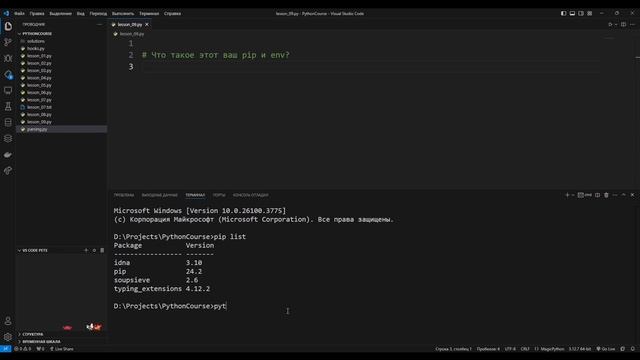
Task: Open the Manage gear icon
Action: pyautogui.click(x=8, y=337)
